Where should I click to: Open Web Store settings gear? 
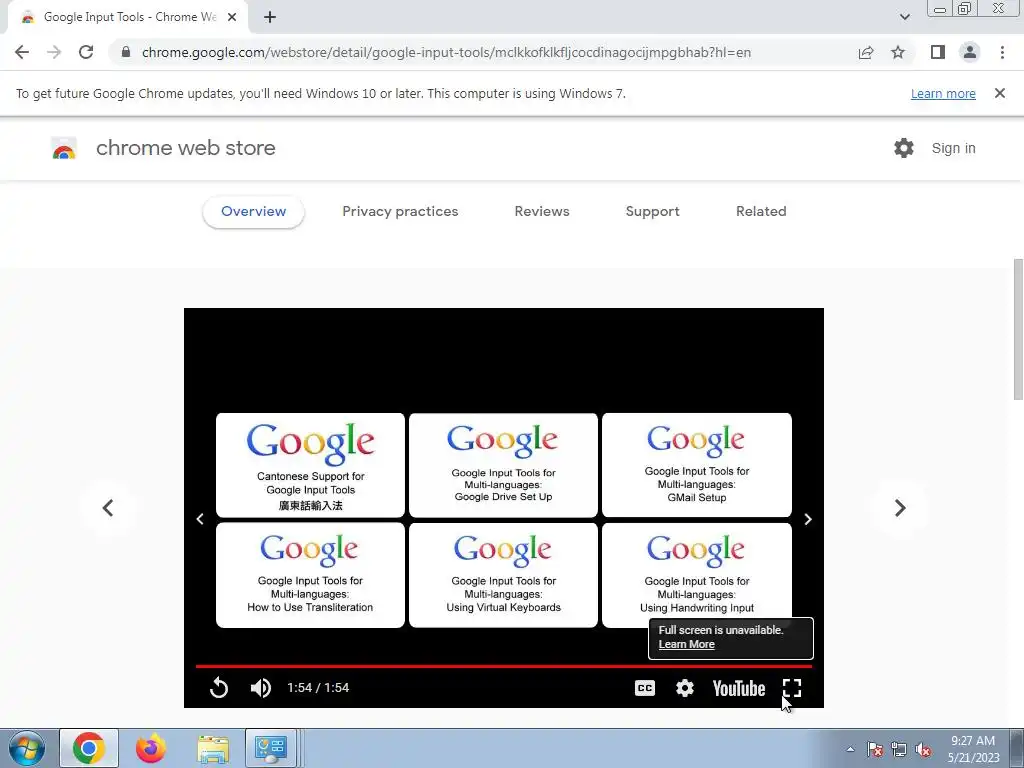pos(904,148)
